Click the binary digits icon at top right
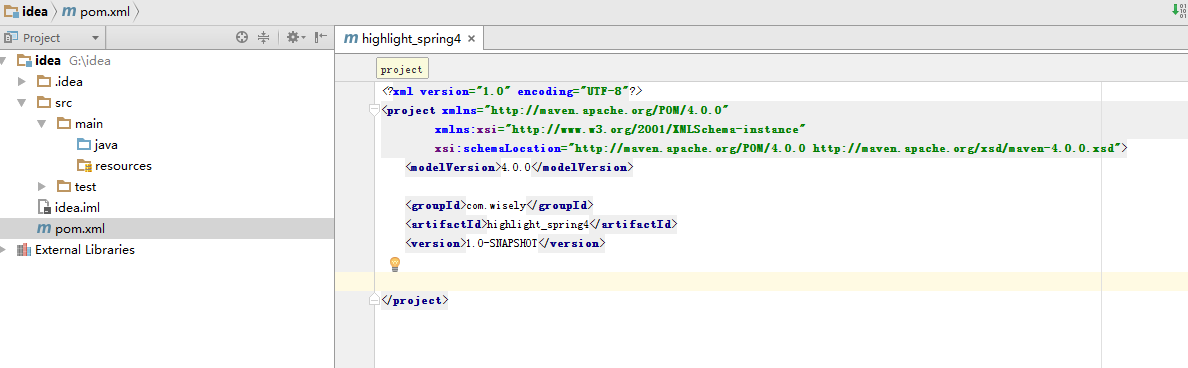Screen dimensions: 1188x368 [x=1183, y=10]
